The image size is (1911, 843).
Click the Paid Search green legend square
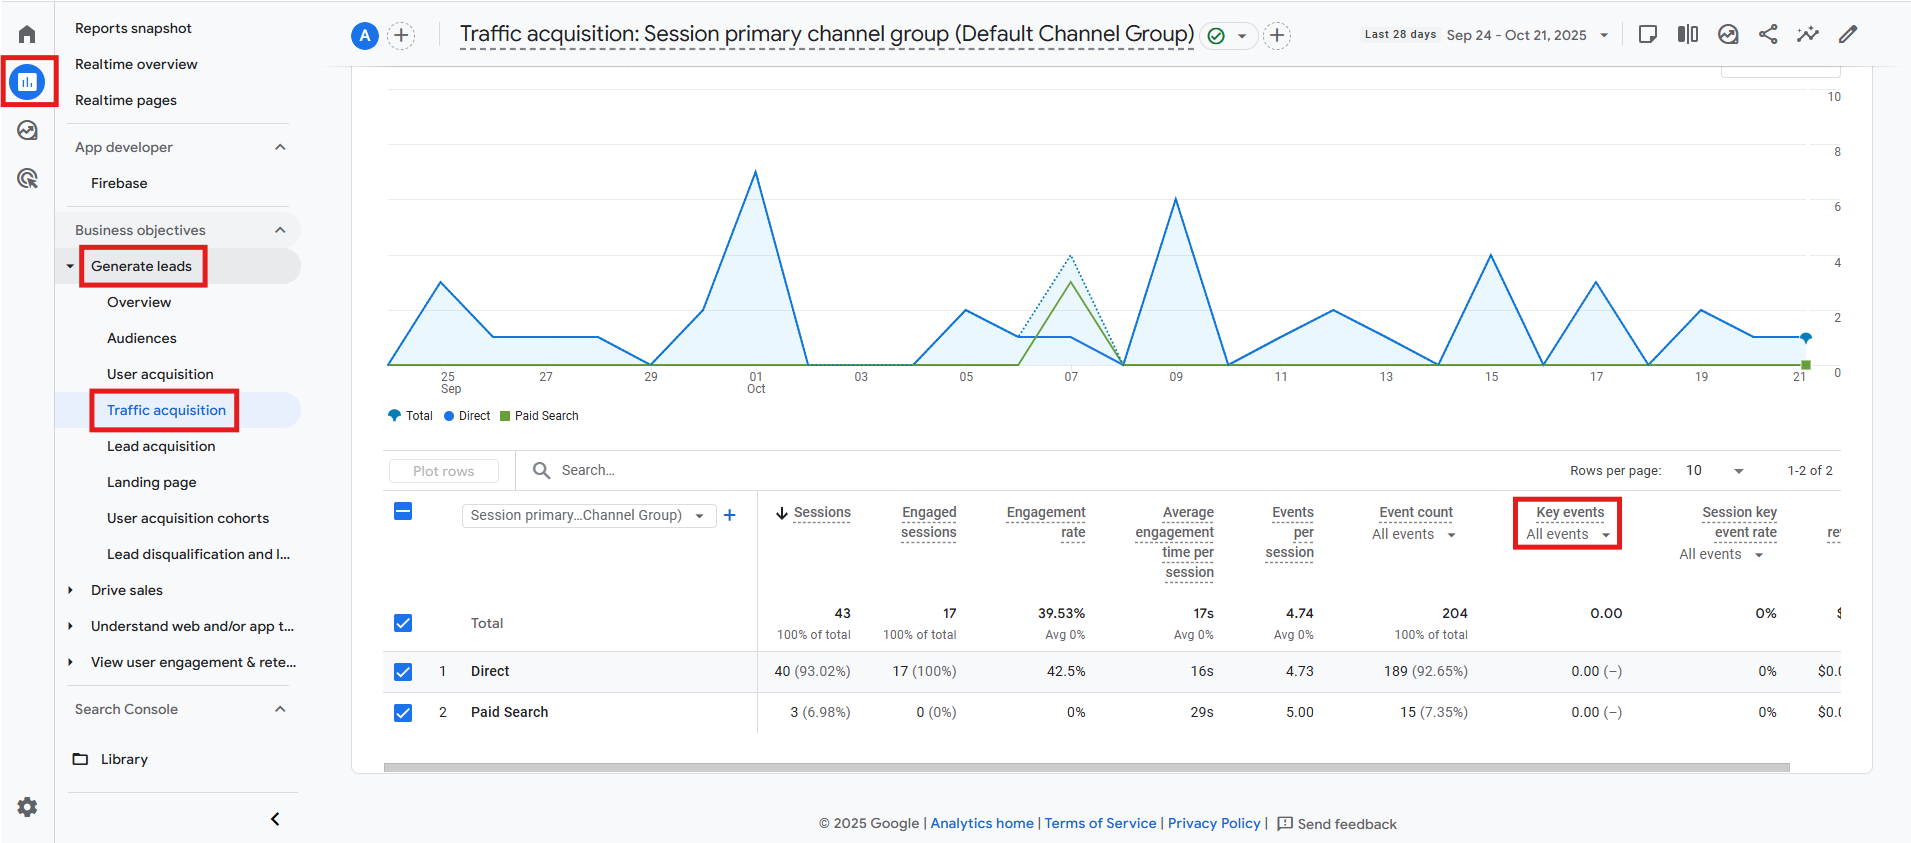(505, 416)
